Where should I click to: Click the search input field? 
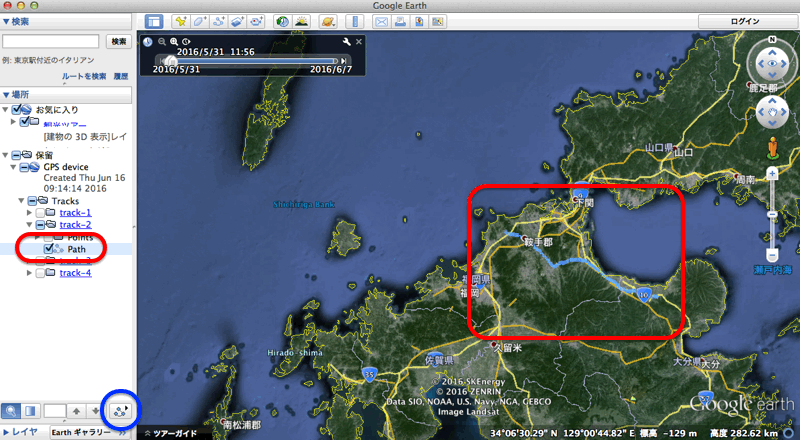tap(51, 41)
